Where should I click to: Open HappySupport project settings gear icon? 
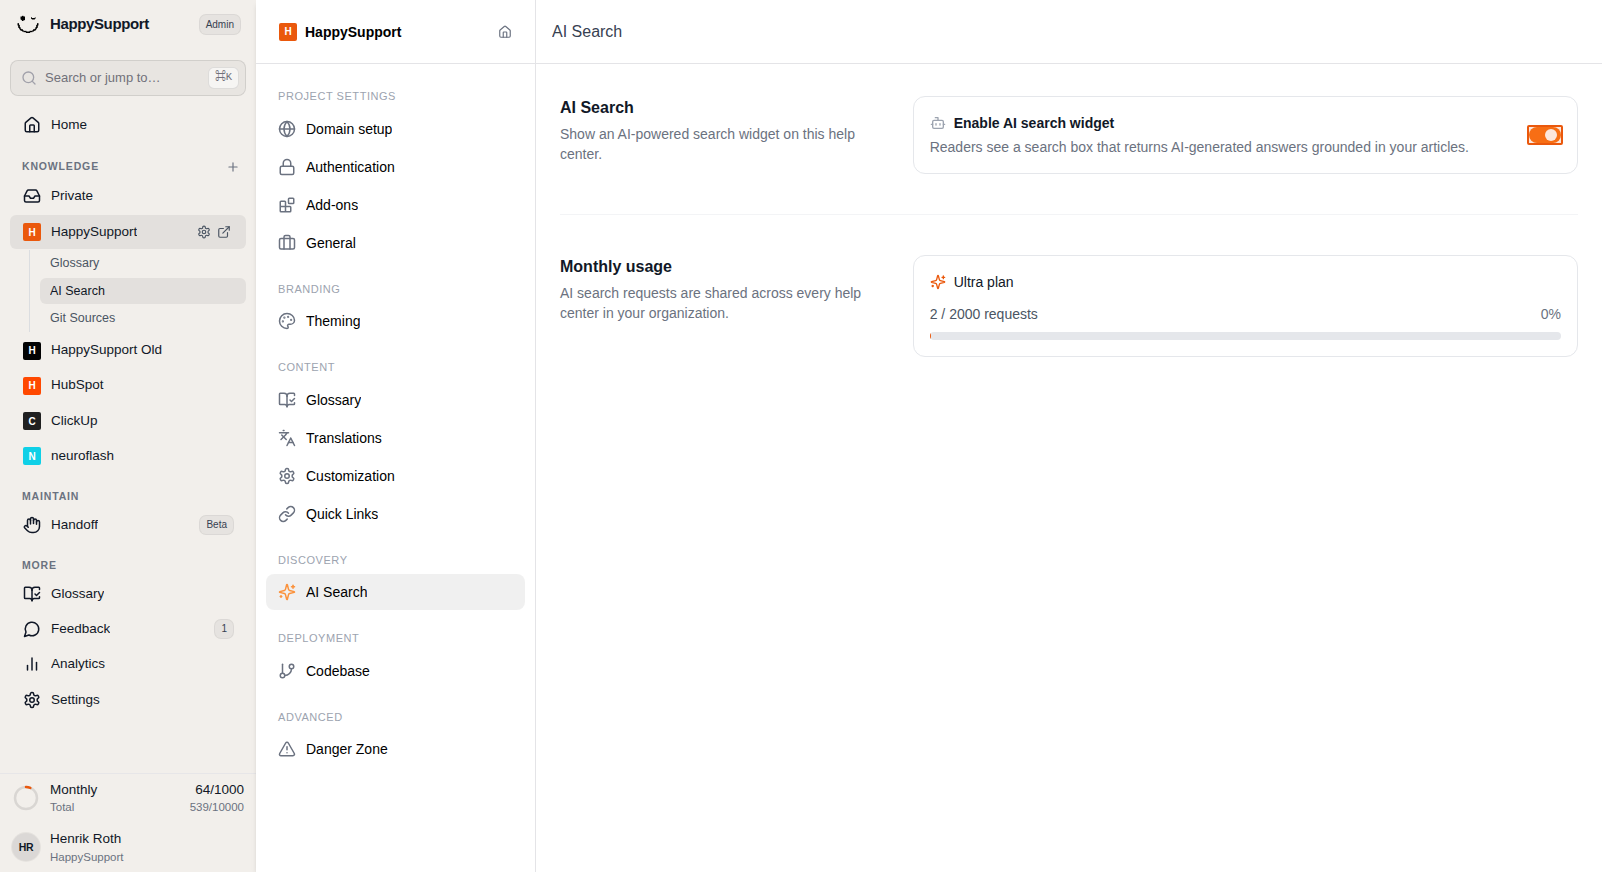[204, 232]
